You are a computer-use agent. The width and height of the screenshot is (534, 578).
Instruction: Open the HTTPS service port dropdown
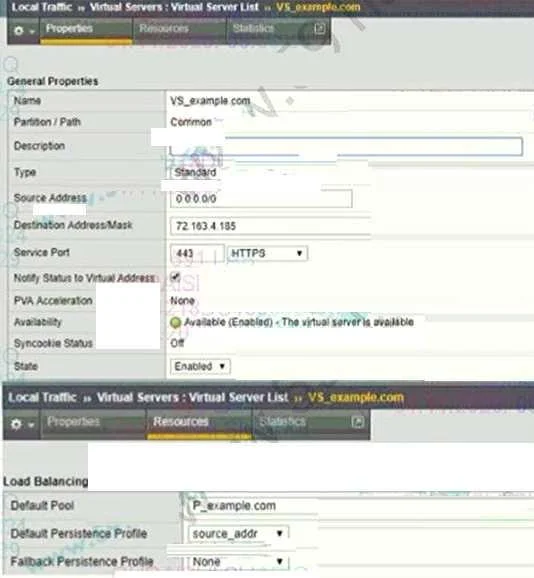point(268,253)
